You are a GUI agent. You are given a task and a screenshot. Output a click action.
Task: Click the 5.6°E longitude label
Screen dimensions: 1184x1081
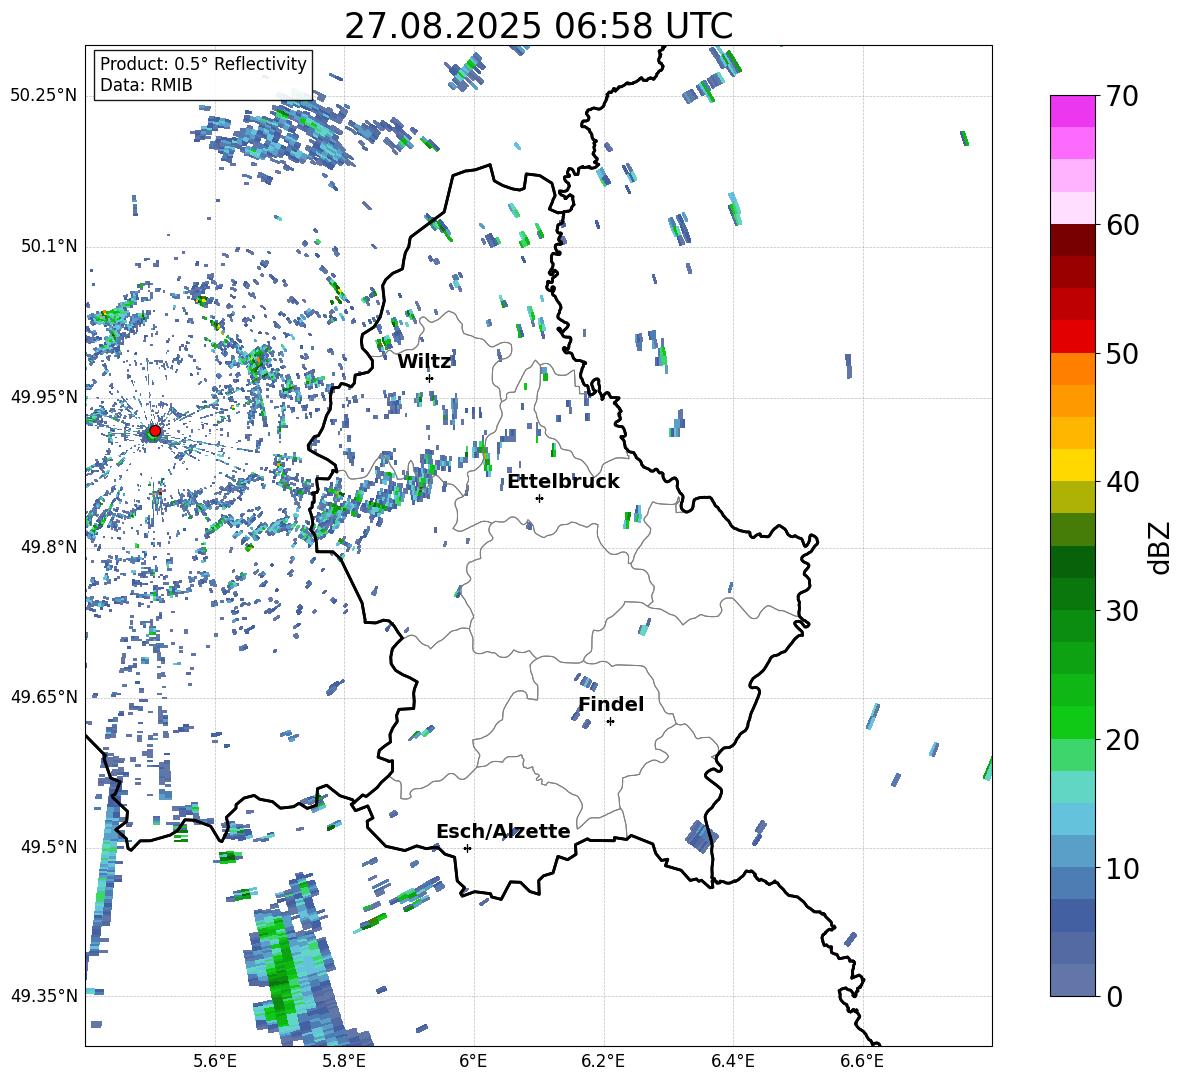[x=215, y=1061]
